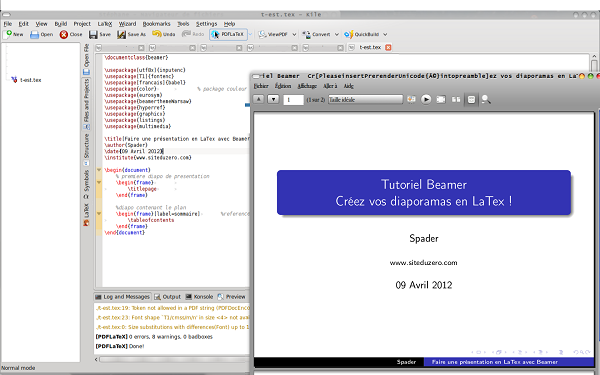
Task: Open Édition menu in PDF viewer
Action: [x=283, y=86]
